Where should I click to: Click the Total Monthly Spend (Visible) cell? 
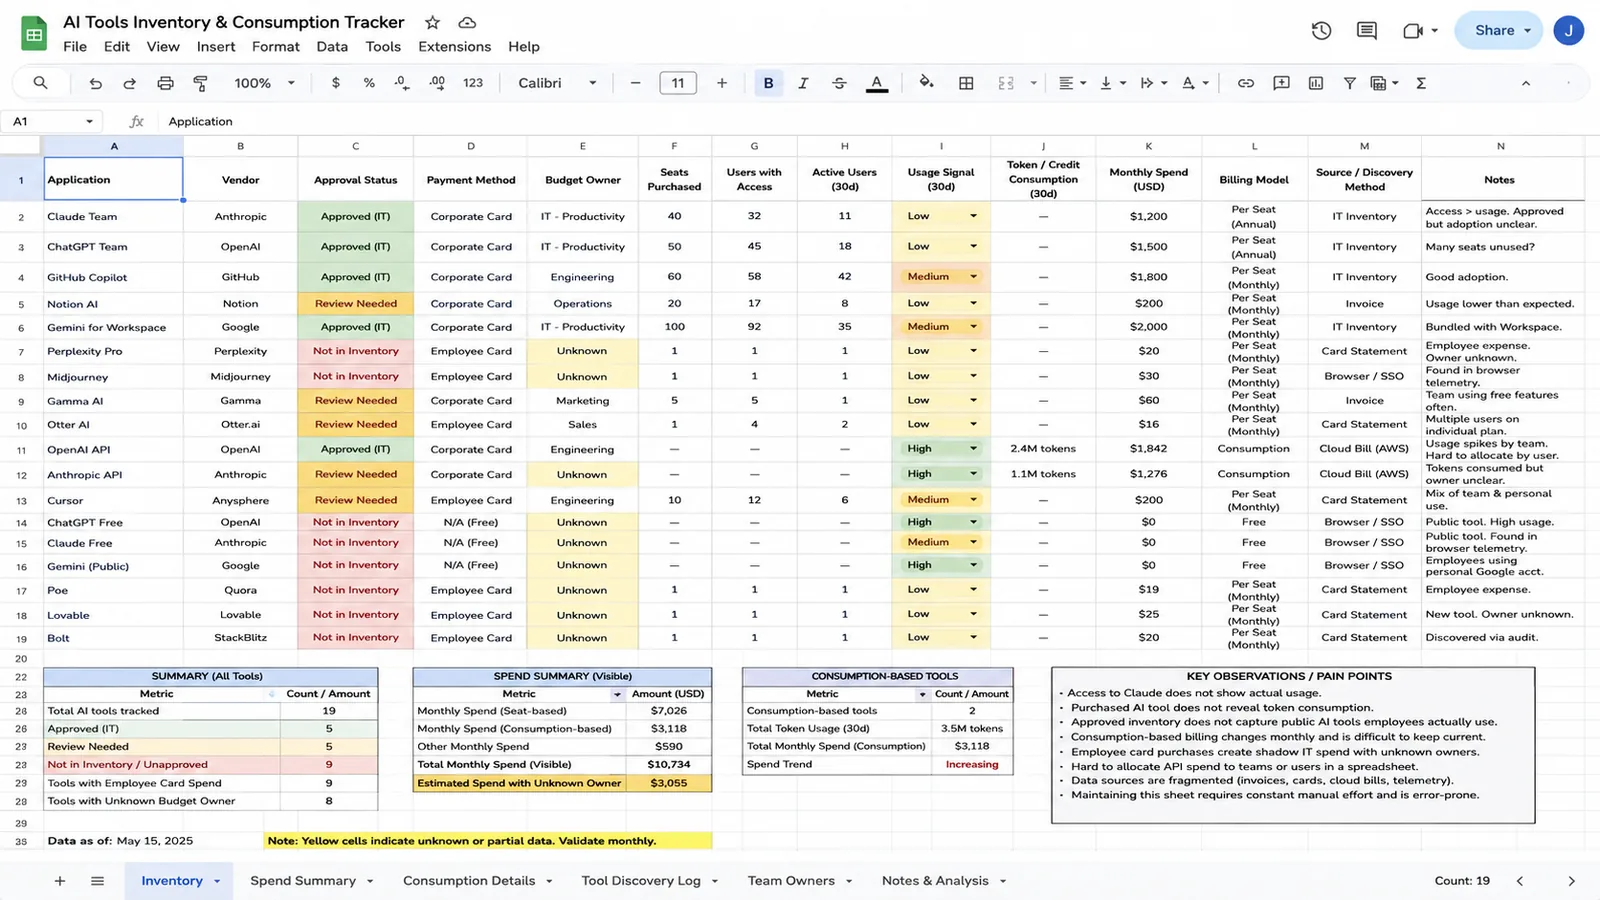[521, 764]
